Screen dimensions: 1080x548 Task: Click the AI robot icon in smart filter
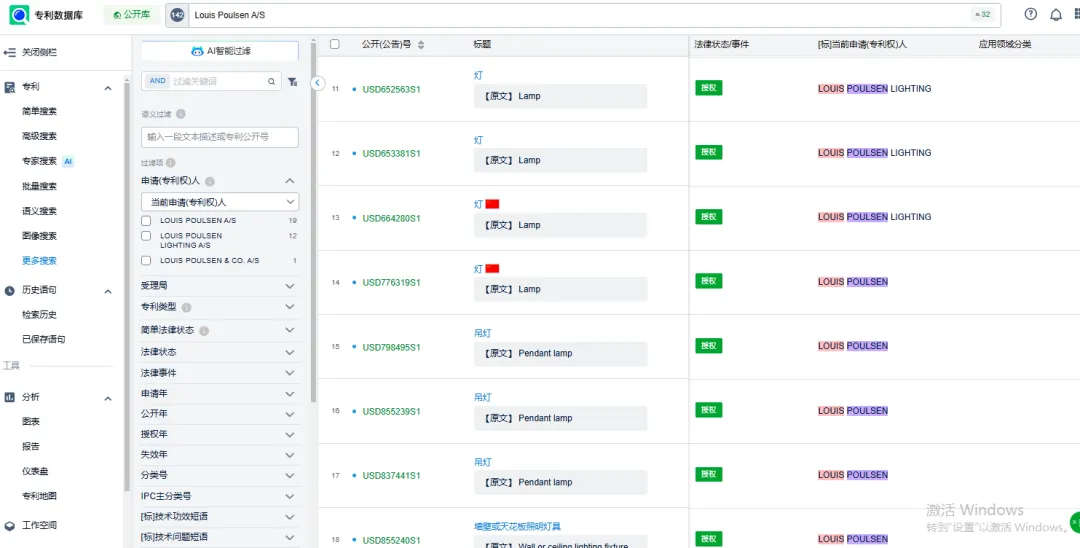tap(197, 51)
